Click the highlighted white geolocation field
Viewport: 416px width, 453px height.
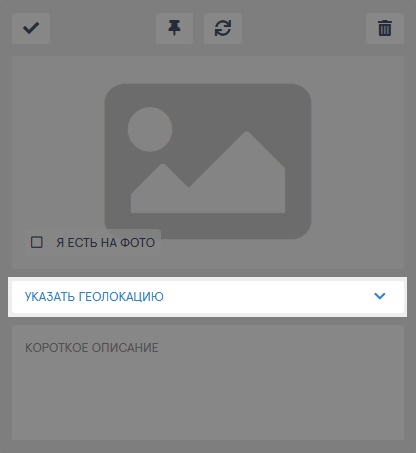click(x=208, y=296)
